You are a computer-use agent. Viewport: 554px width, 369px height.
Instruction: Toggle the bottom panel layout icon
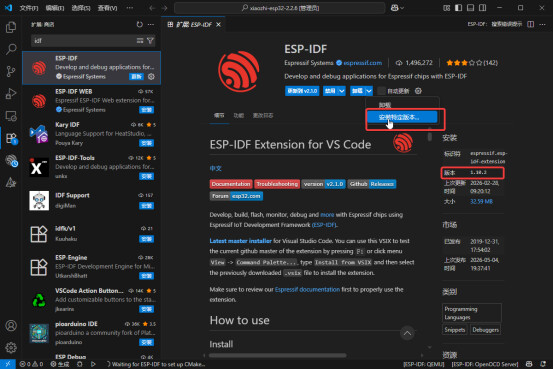470,8
